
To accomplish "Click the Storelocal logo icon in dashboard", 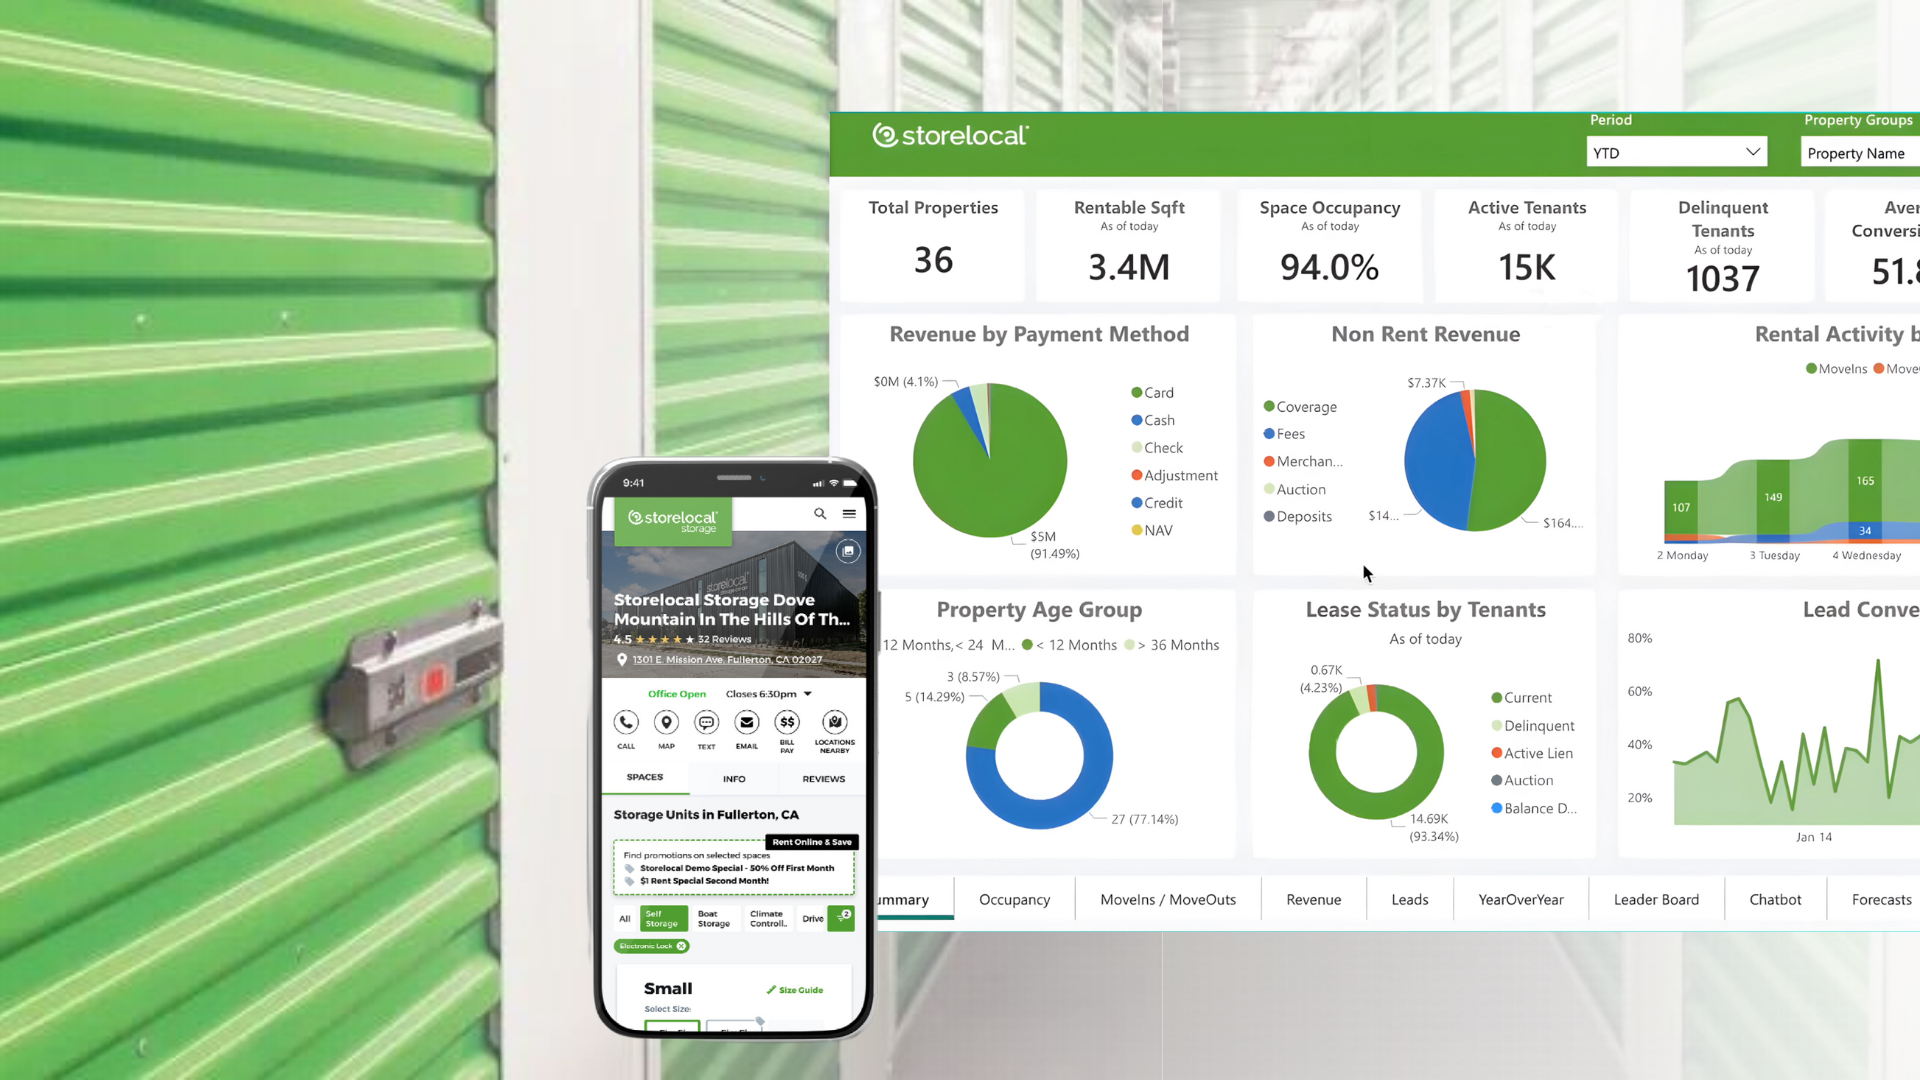I will (886, 135).
